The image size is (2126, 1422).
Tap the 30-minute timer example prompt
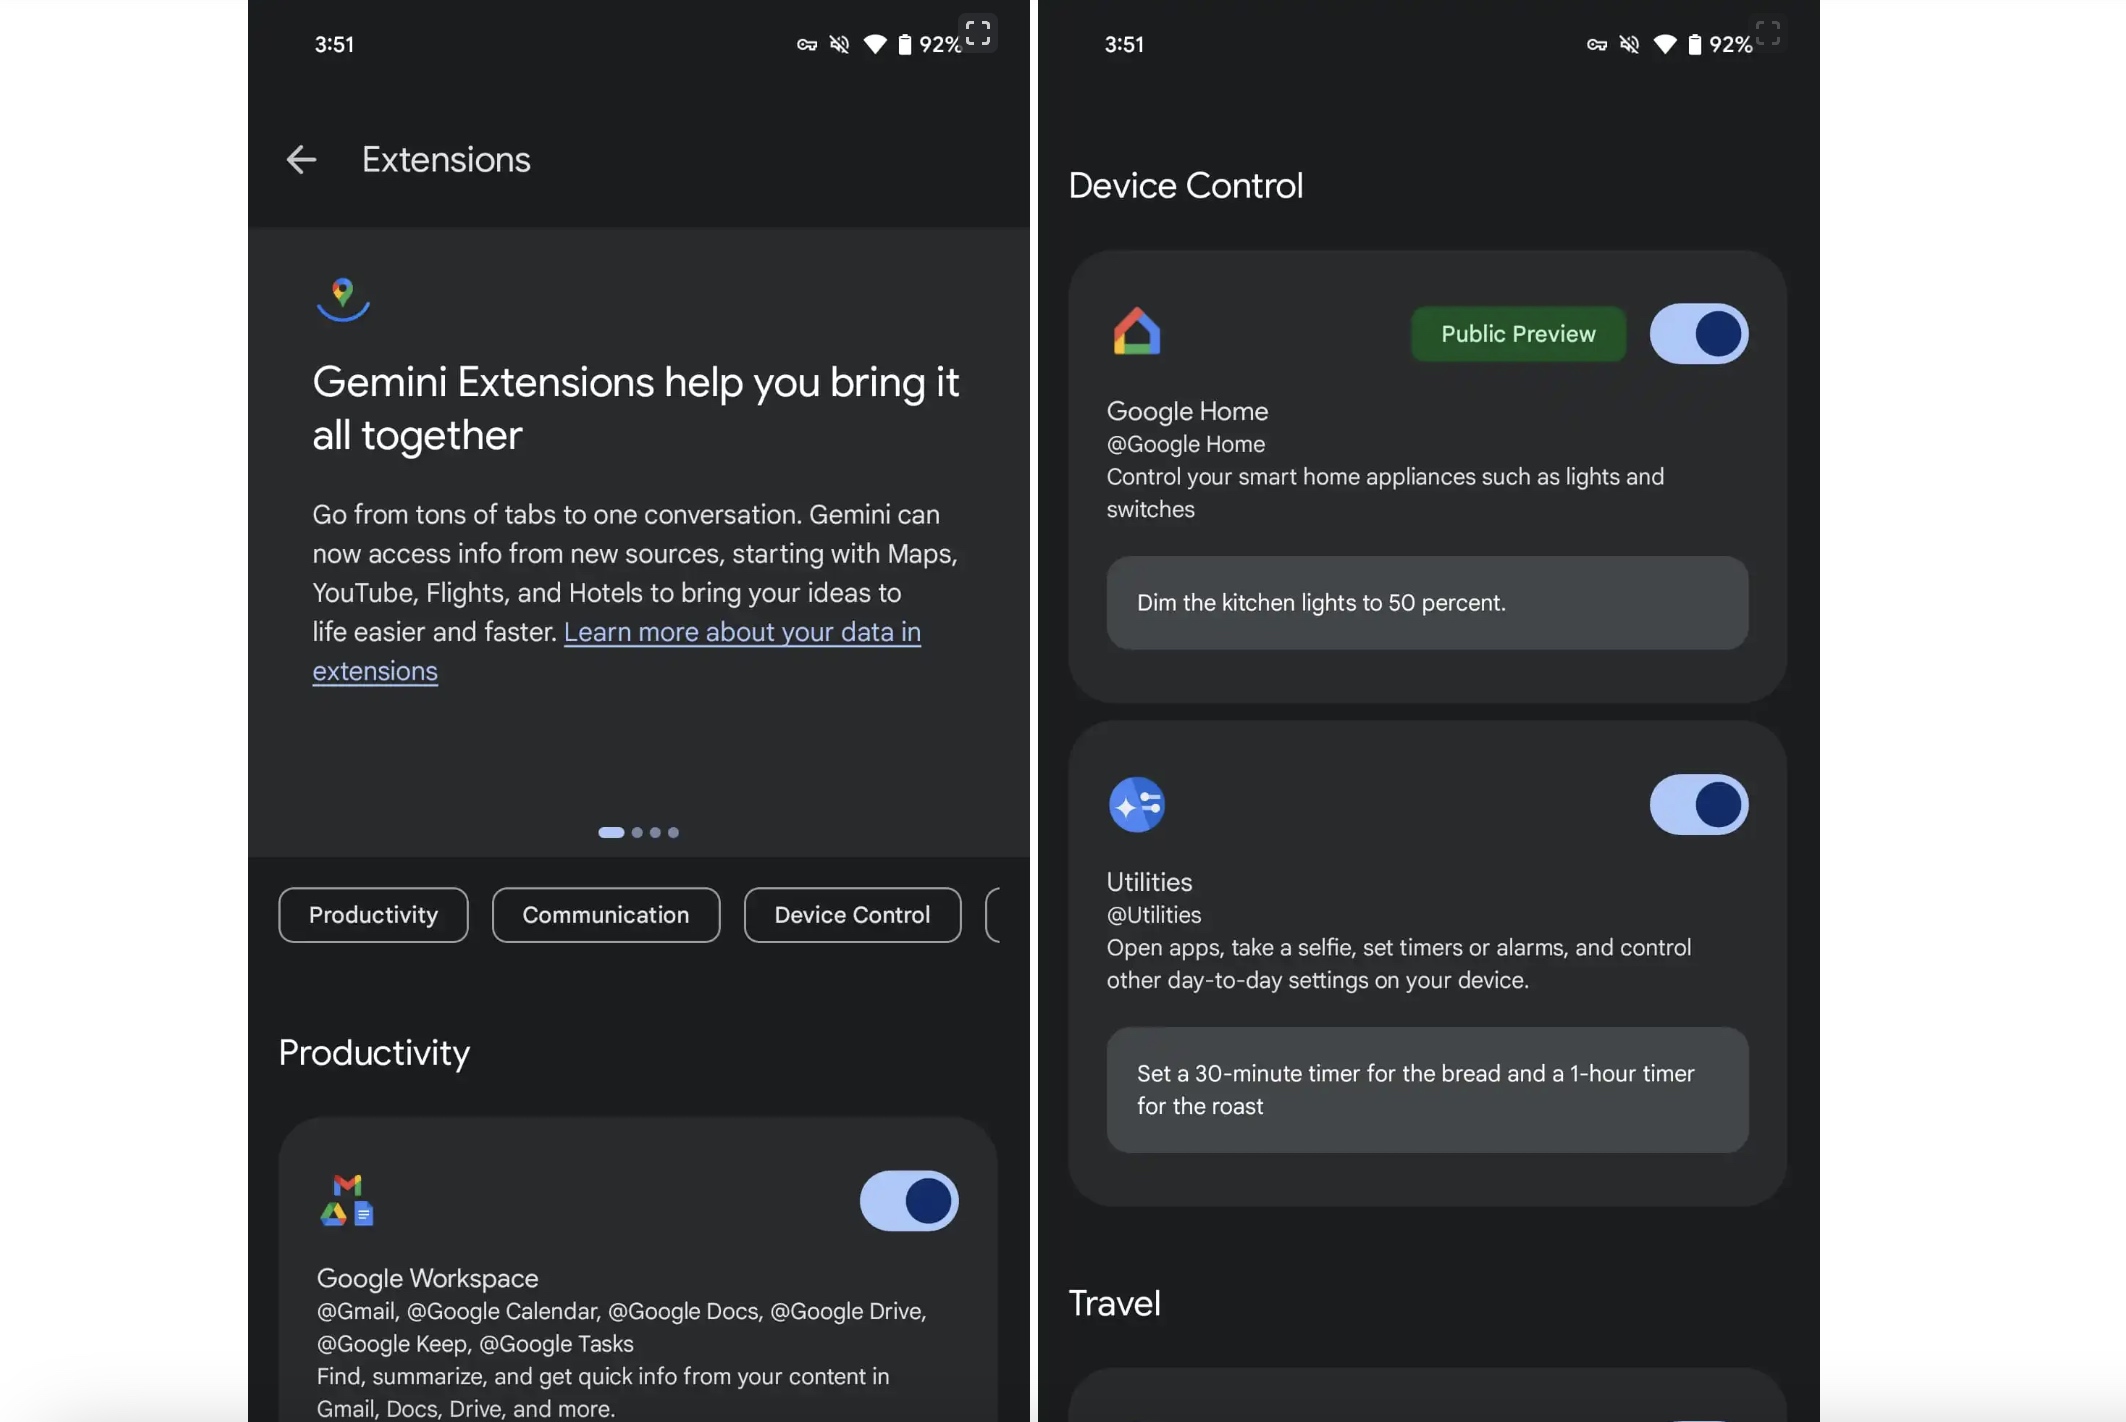(x=1427, y=1089)
